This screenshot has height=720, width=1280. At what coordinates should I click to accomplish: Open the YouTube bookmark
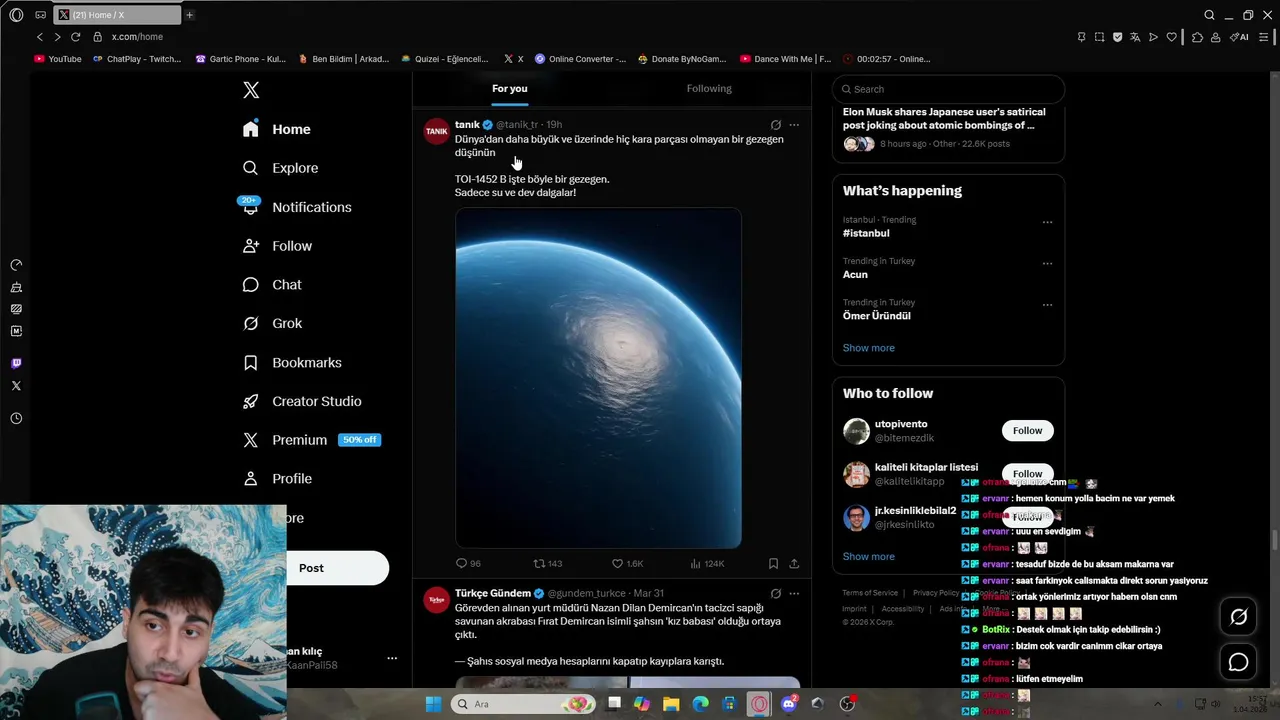(x=58, y=59)
